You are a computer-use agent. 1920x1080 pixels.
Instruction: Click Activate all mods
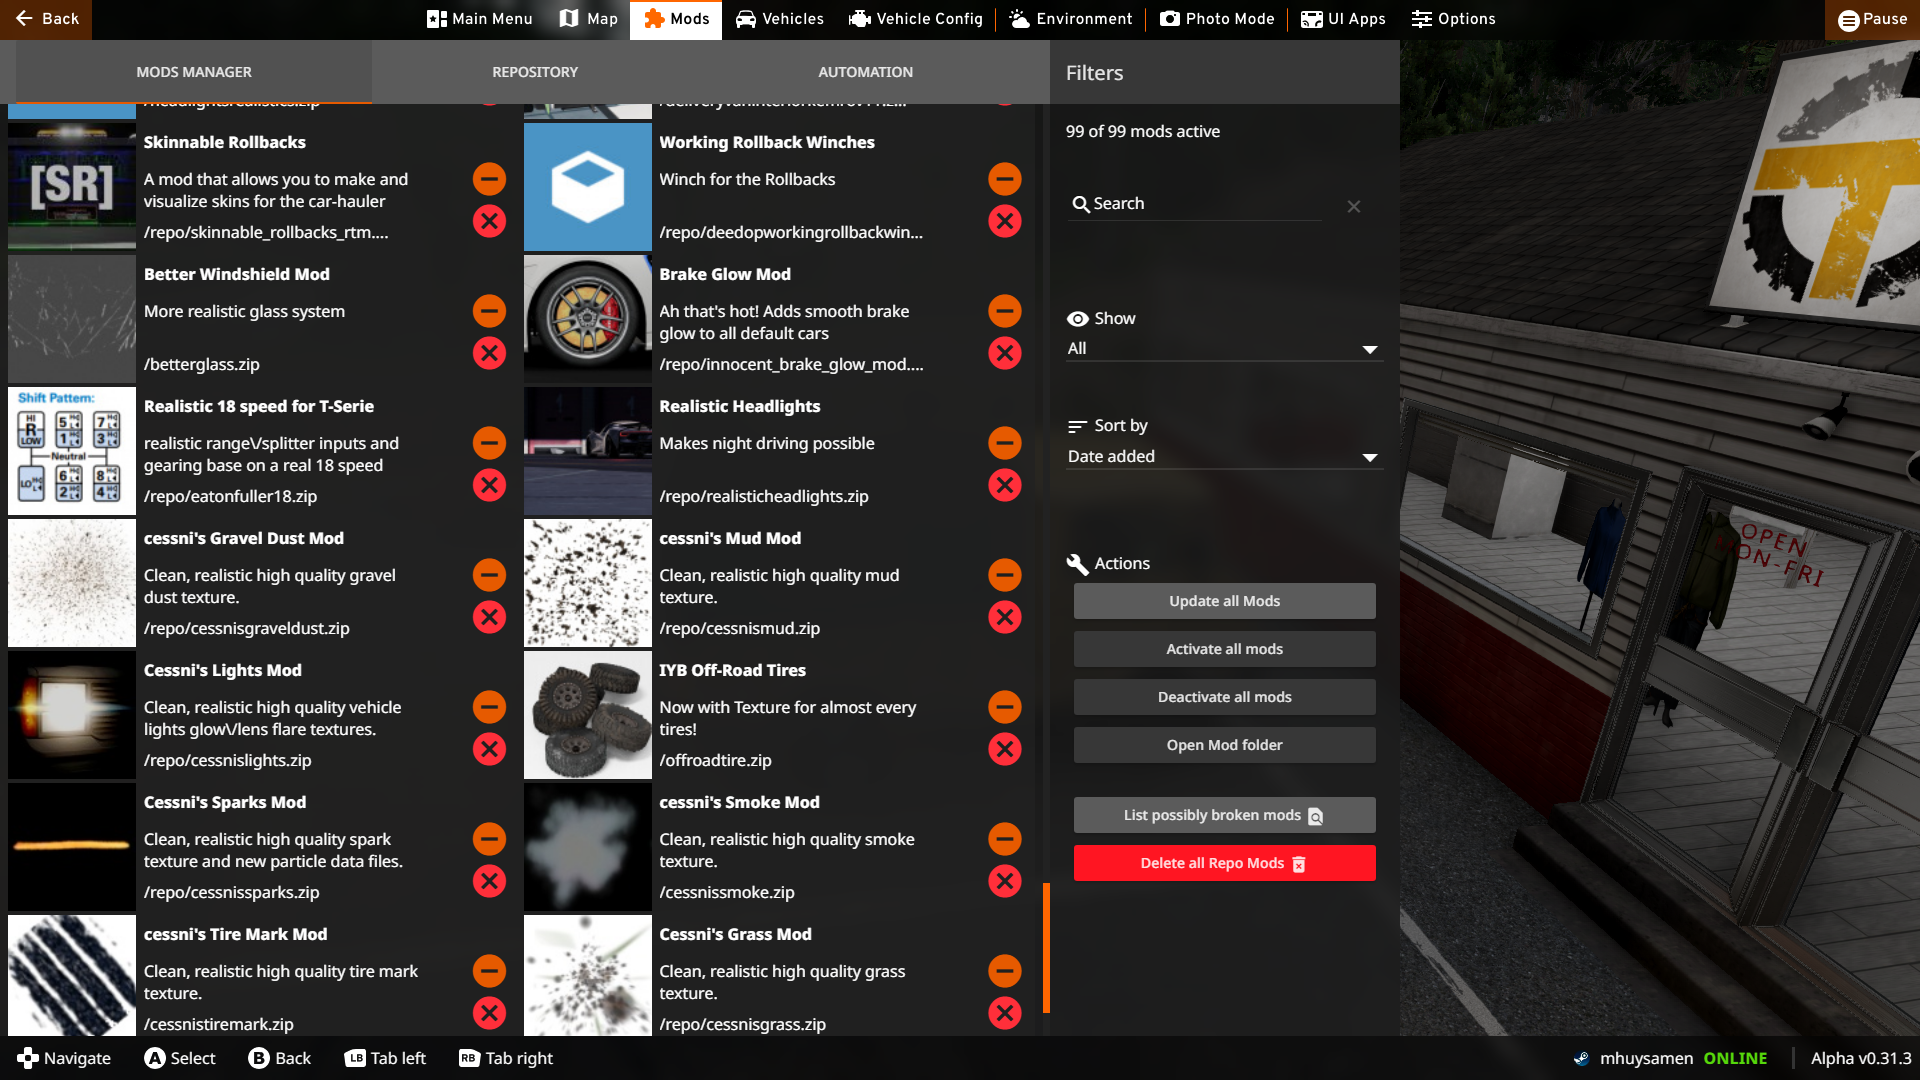(1224, 649)
